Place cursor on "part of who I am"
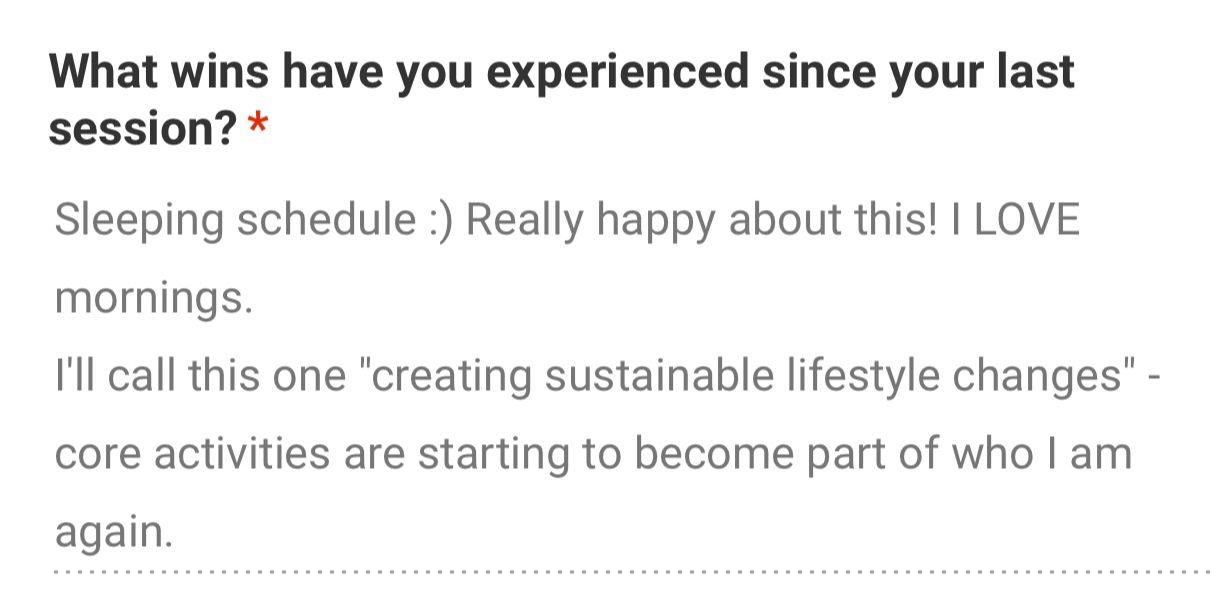Image resolution: width=1218 pixels, height=596 pixels. coord(959,456)
